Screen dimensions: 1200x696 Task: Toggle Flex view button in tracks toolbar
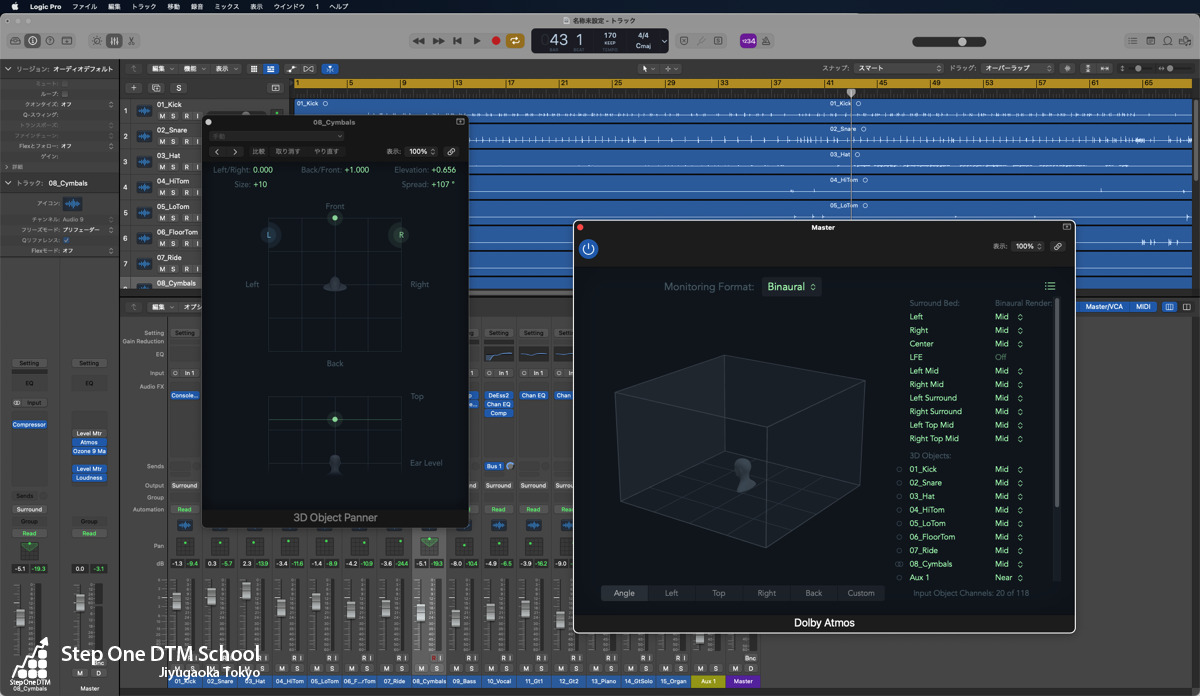coord(308,69)
